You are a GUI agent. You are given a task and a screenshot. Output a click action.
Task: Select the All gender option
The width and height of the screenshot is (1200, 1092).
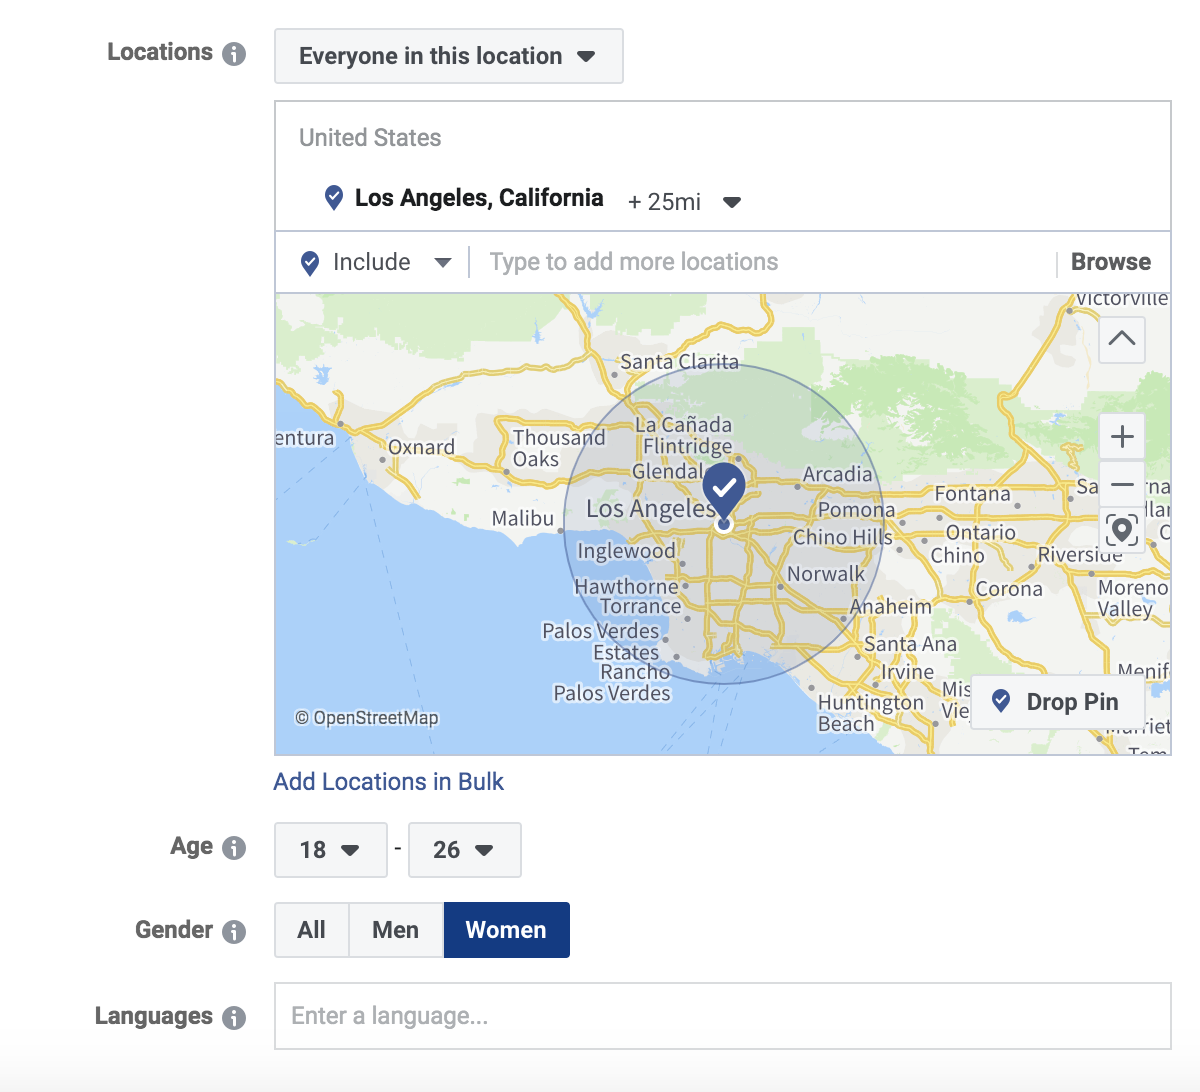311,930
